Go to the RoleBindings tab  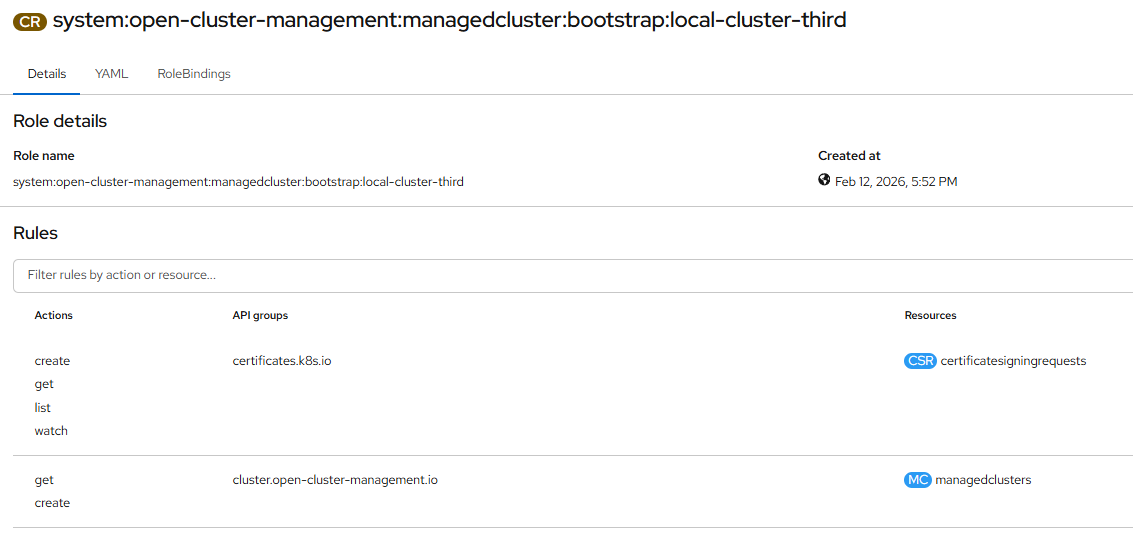[194, 74]
